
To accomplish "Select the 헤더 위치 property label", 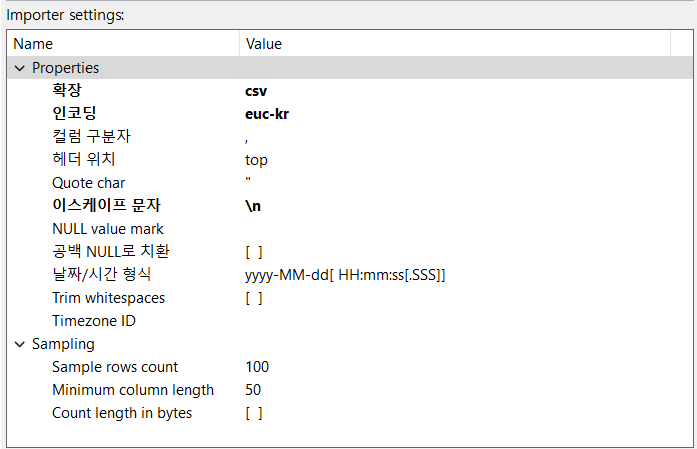I will (x=84, y=159).
